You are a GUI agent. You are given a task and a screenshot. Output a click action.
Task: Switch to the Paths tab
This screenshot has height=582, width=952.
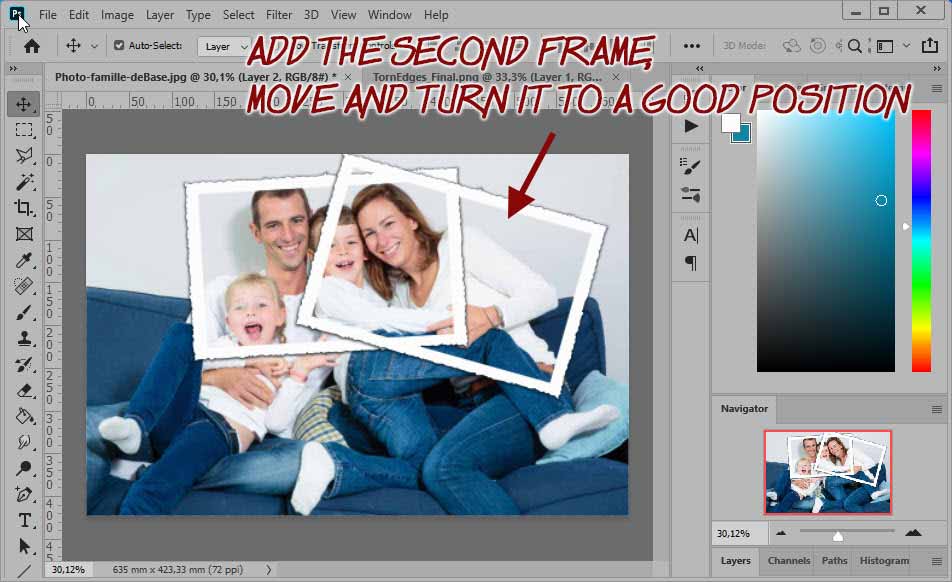pos(834,561)
